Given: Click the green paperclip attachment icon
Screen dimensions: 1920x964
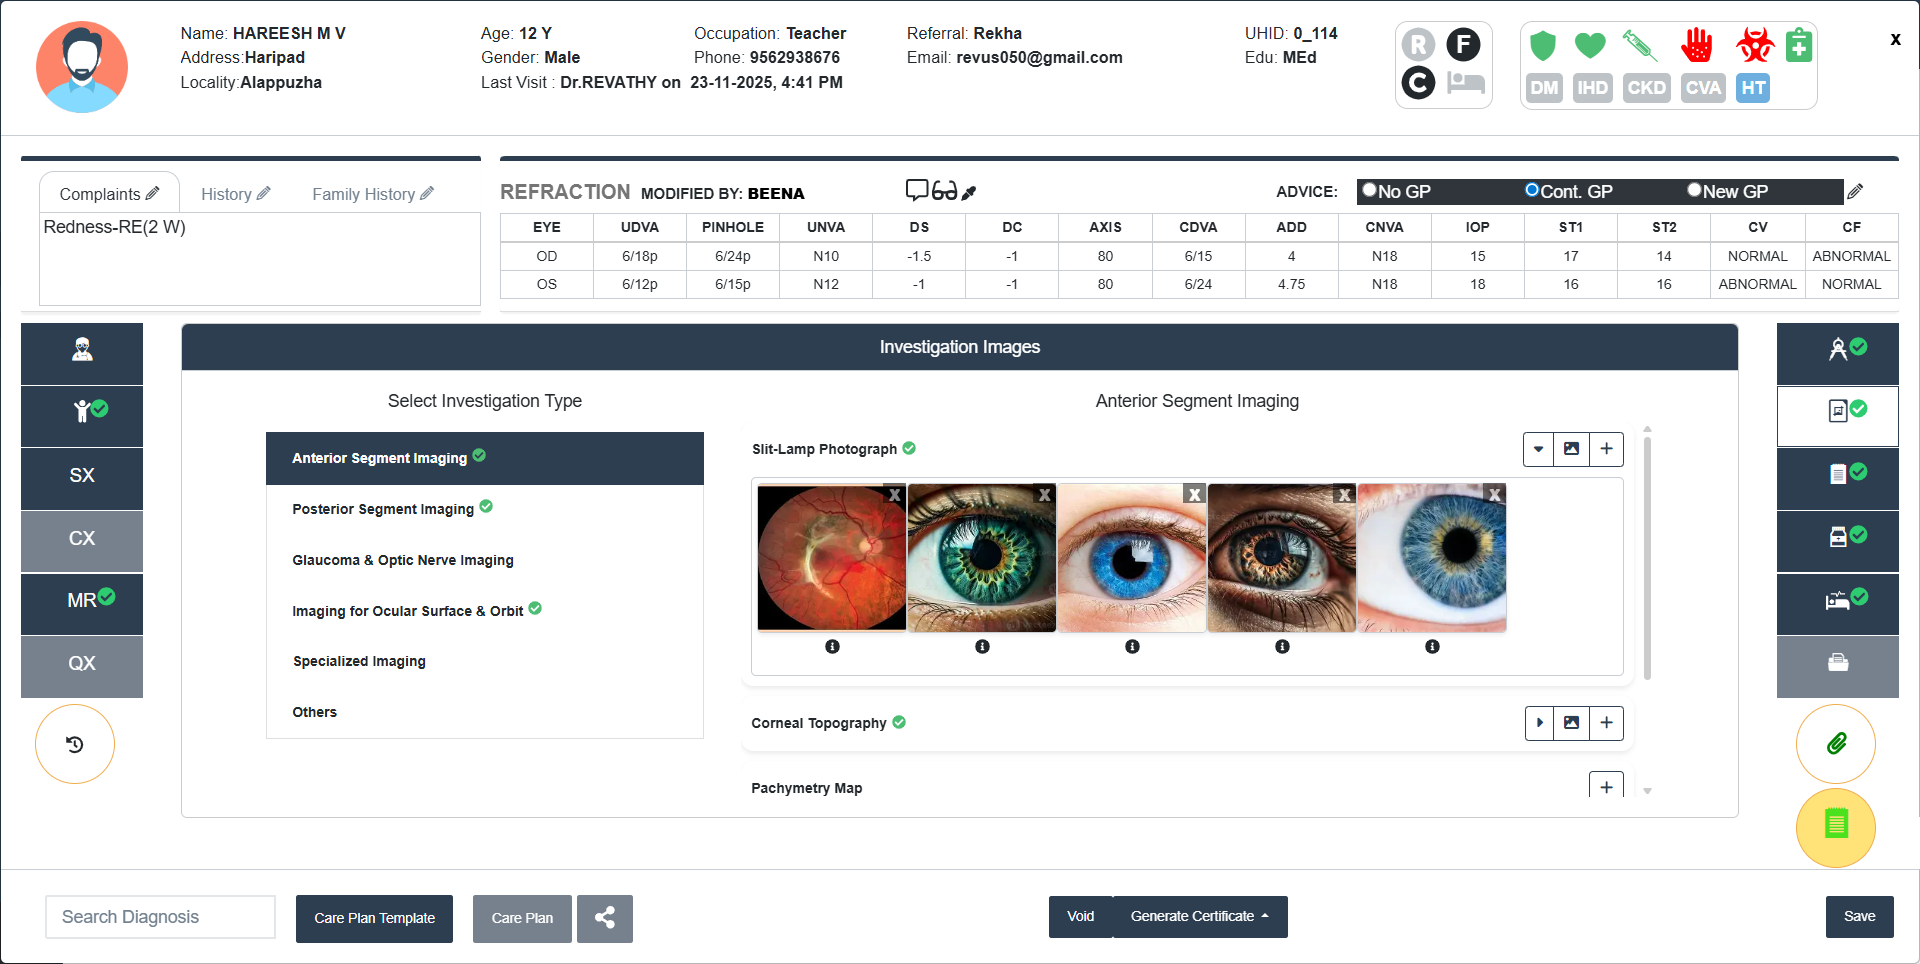Looking at the screenshot, I should pyautogui.click(x=1836, y=744).
